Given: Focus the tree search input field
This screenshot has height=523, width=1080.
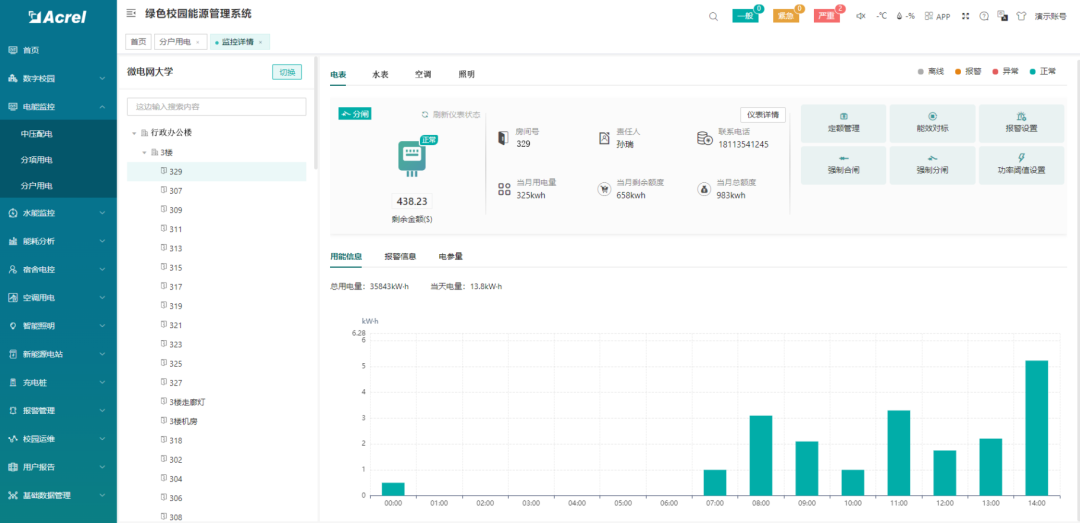Looking at the screenshot, I should point(216,107).
